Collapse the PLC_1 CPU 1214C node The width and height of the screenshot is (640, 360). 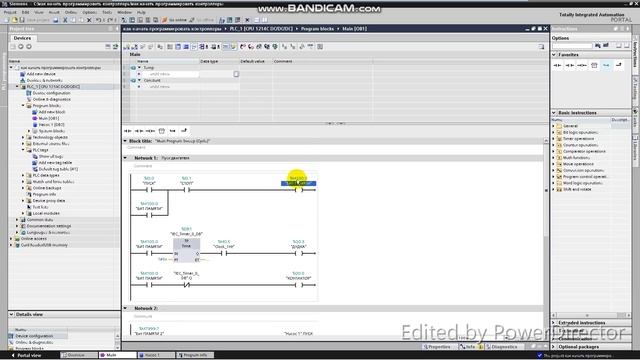[17, 87]
